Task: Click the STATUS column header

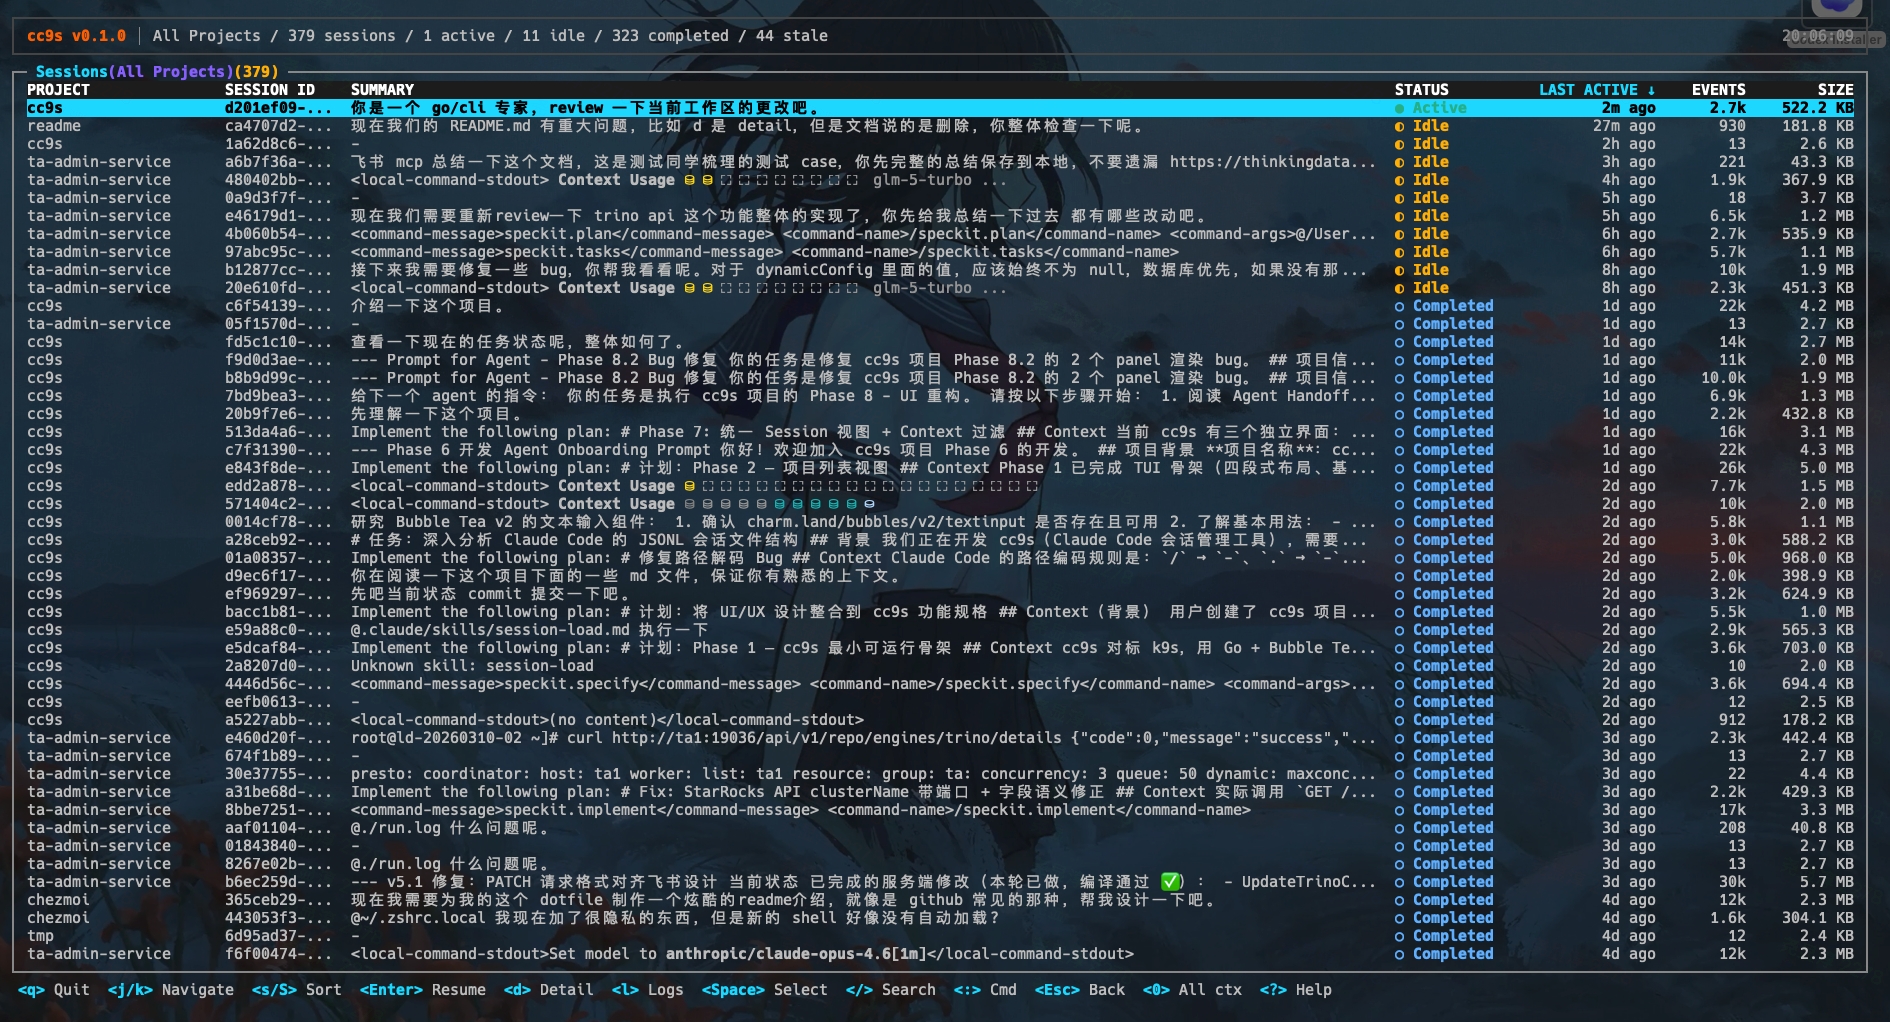Action: pyautogui.click(x=1421, y=90)
